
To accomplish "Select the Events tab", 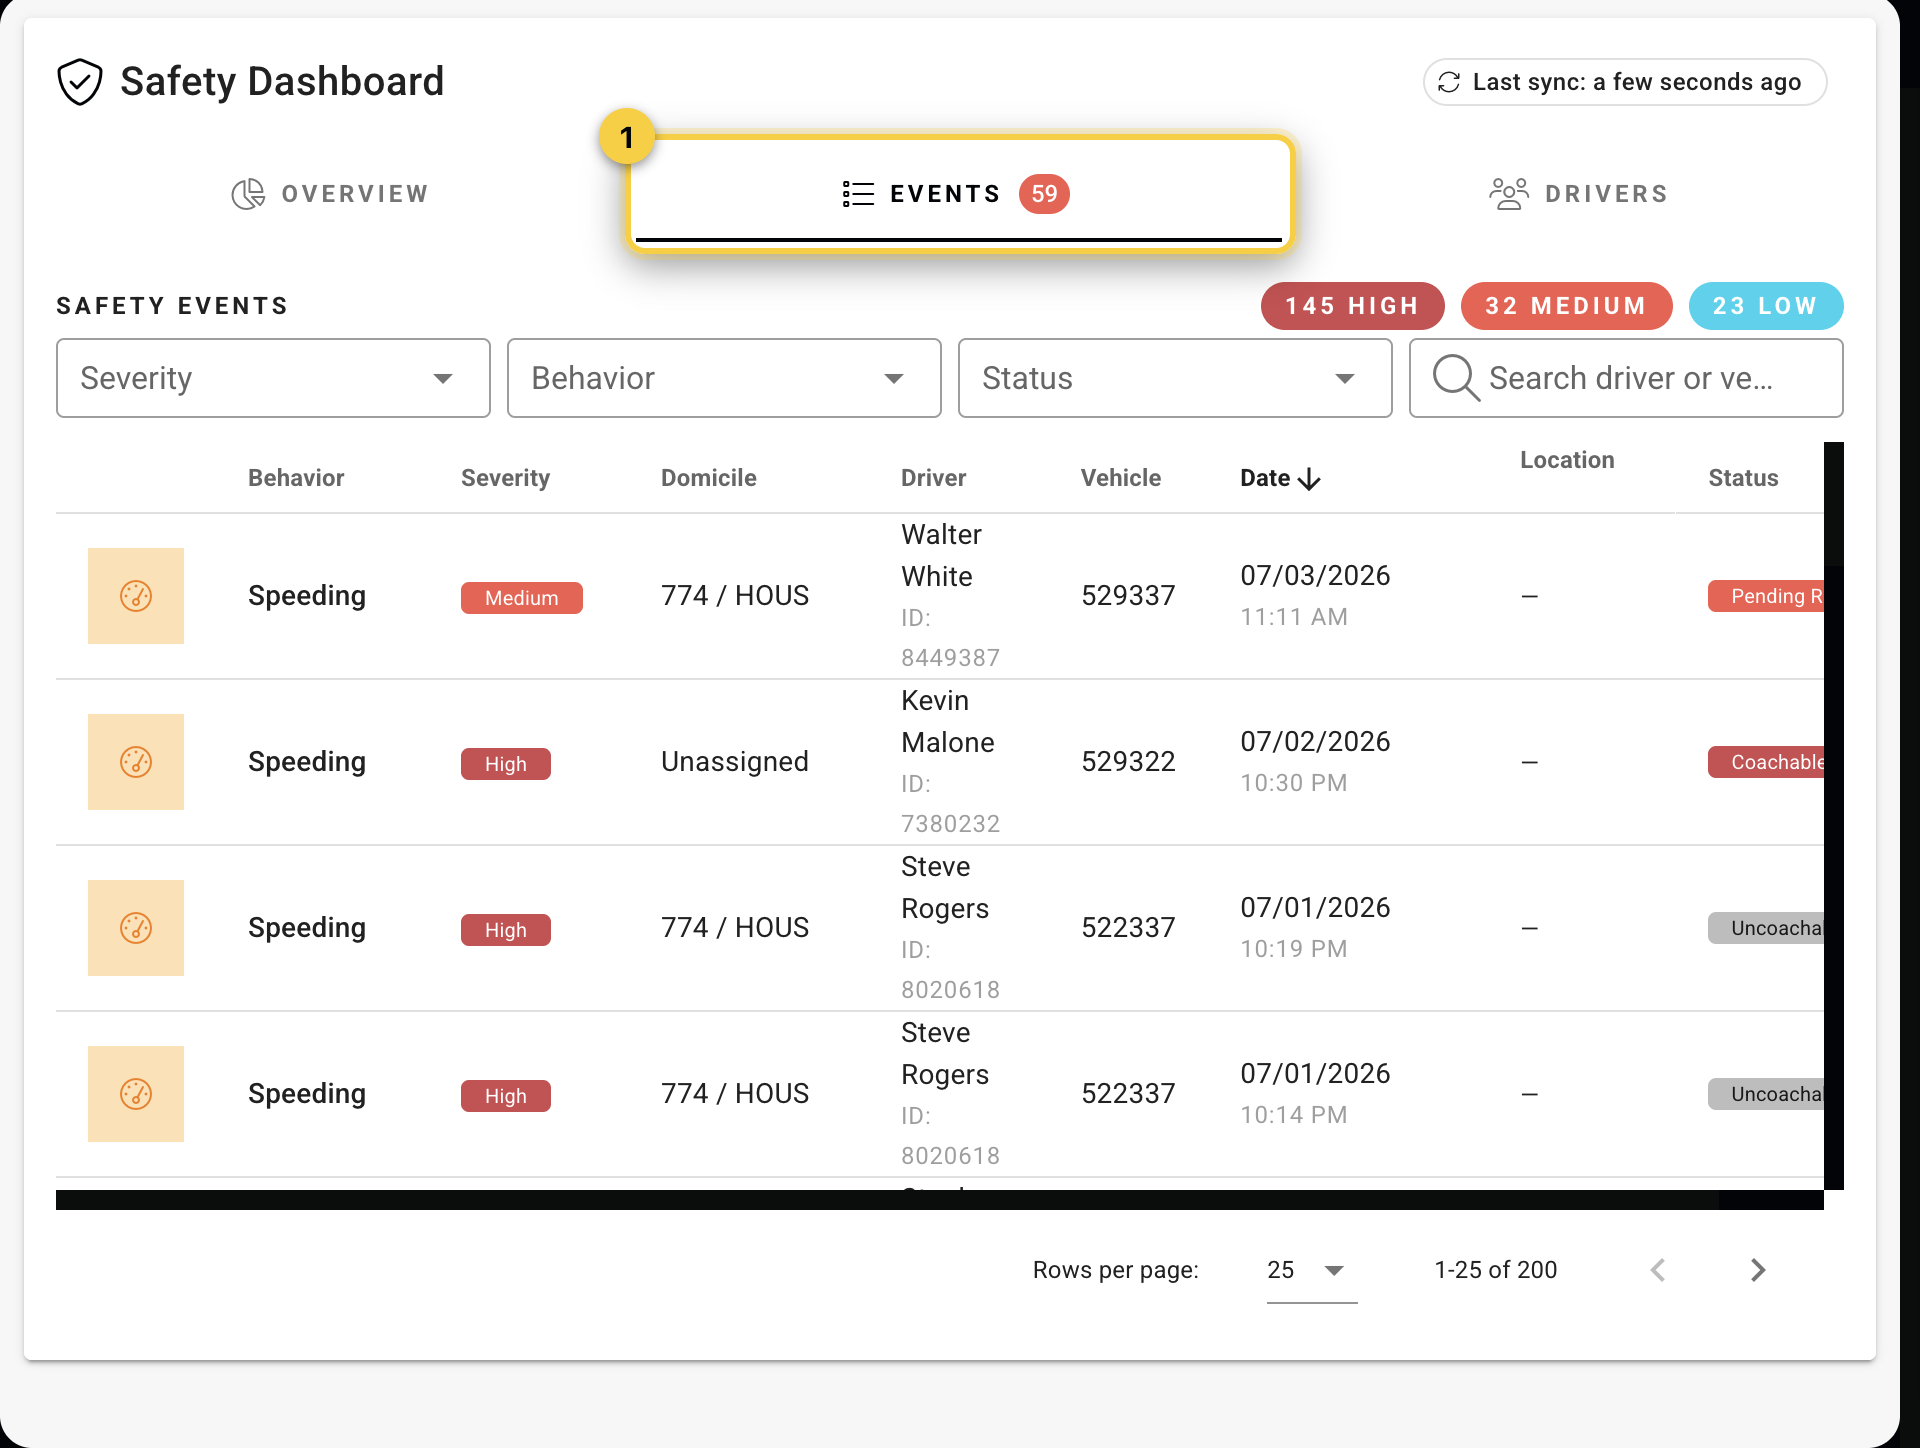I will tap(959, 193).
